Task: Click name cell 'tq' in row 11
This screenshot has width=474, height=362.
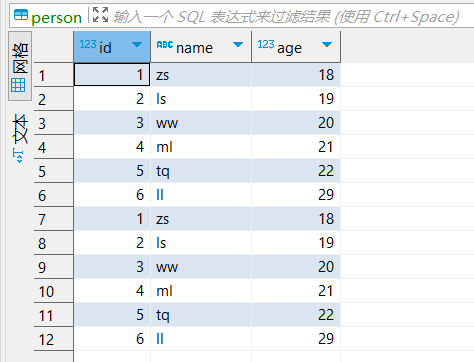Action: pyautogui.click(x=201, y=315)
